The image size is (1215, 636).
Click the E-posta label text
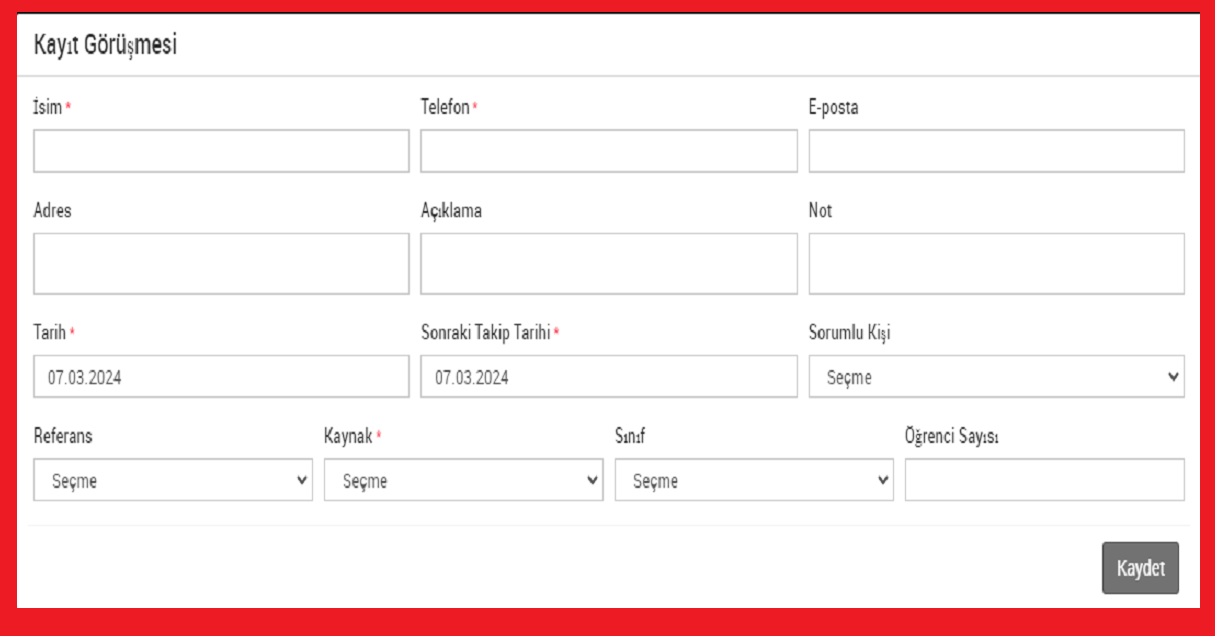point(833,108)
